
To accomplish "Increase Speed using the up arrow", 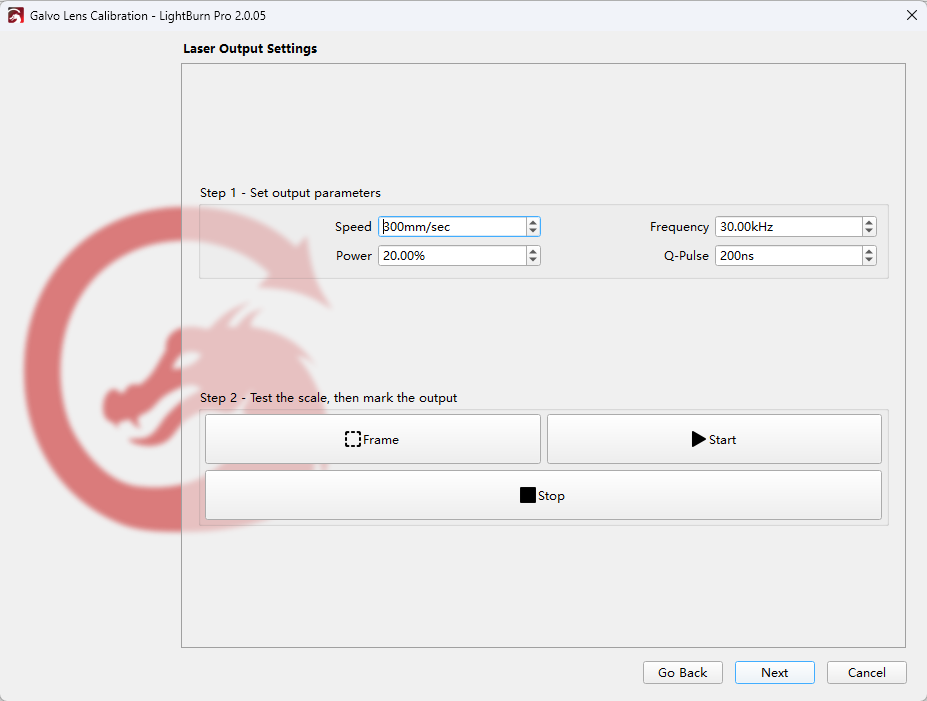I will click(x=533, y=223).
